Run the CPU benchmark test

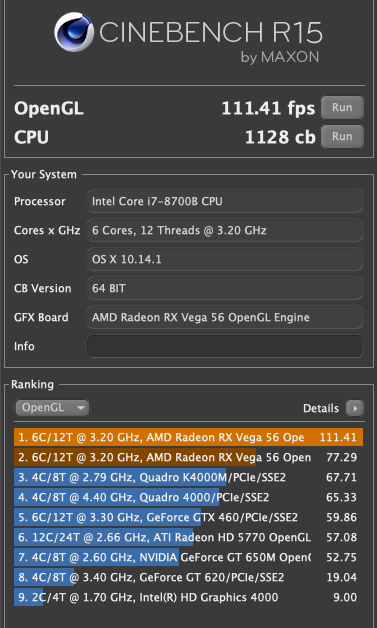[x=342, y=137]
